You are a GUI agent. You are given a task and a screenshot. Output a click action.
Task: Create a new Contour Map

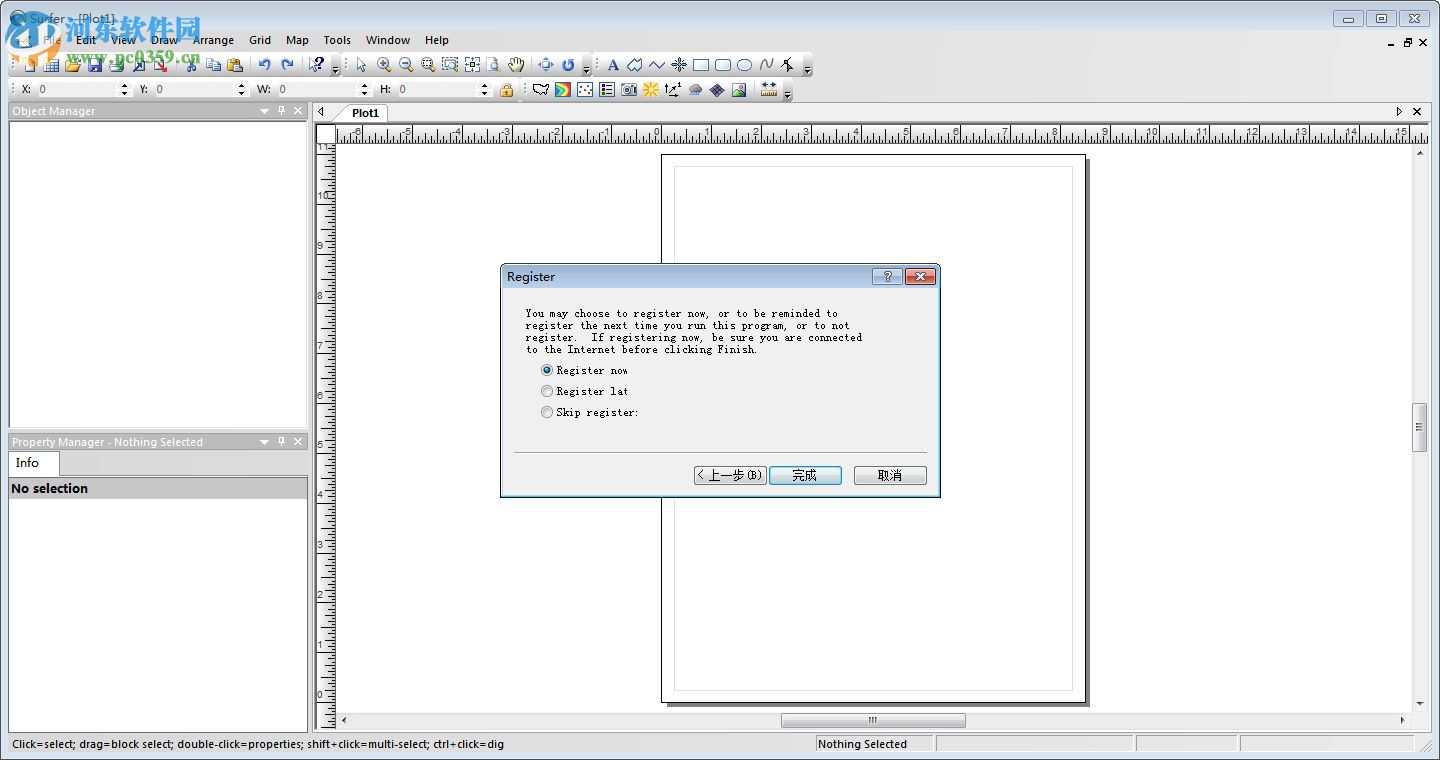[563, 90]
